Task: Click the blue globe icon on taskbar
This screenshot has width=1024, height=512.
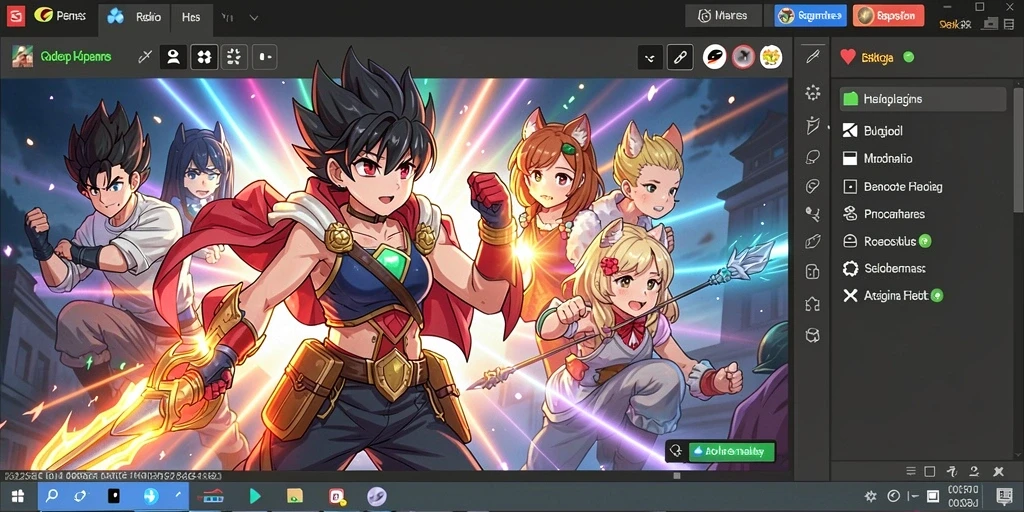Action: coord(151,496)
